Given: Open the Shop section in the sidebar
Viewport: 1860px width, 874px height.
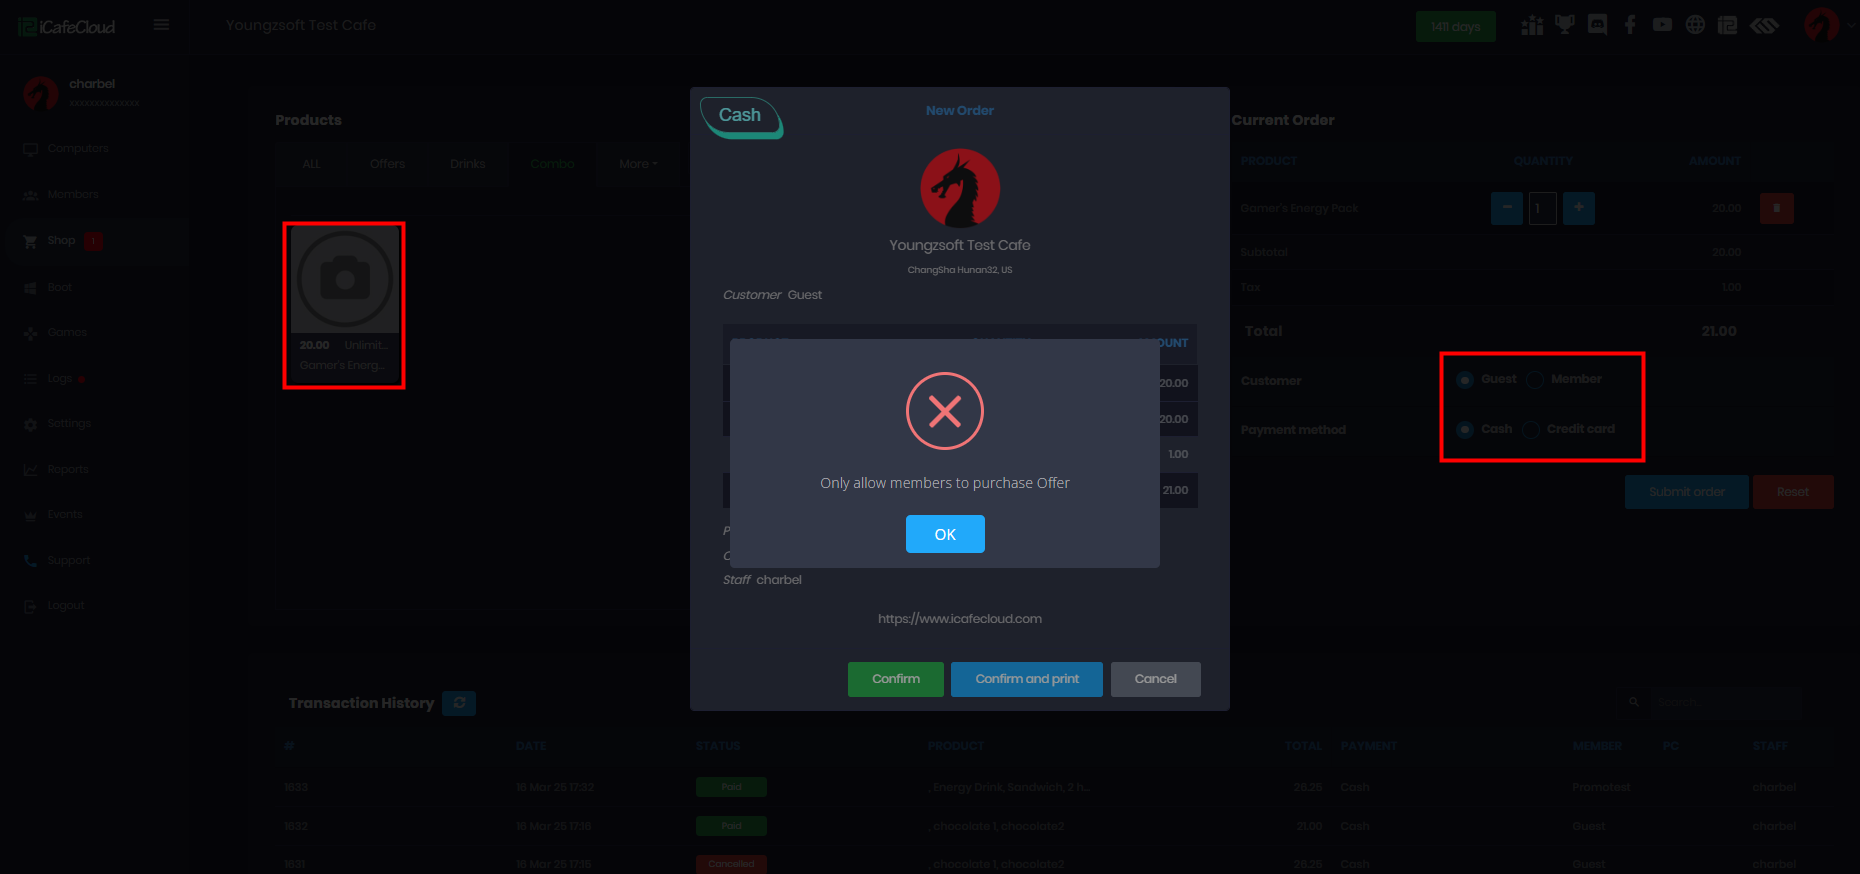Looking at the screenshot, I should click(61, 240).
